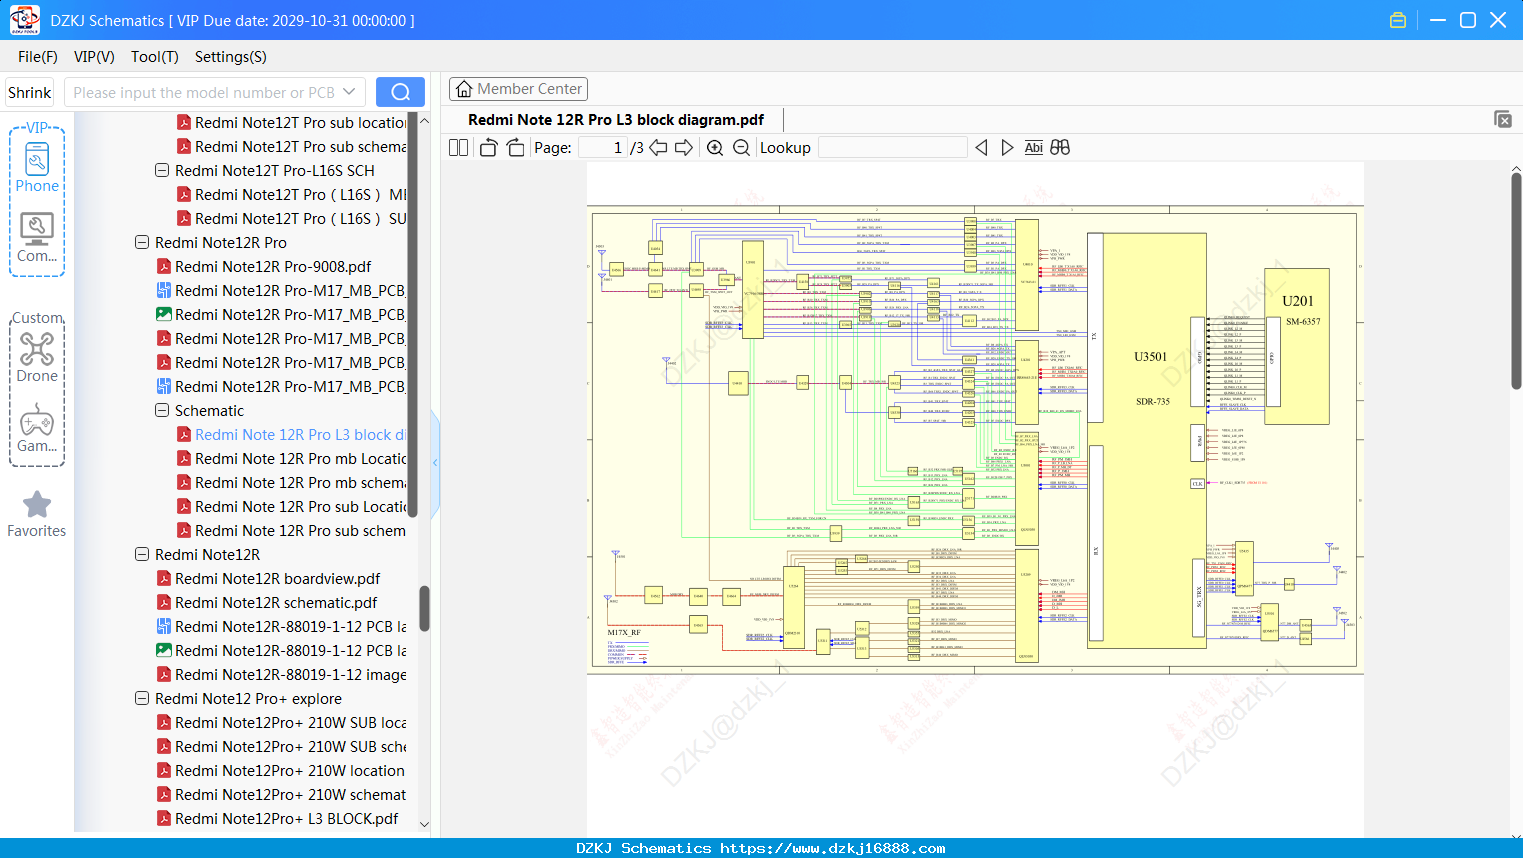Open first Redmi Note12R Pro-M17_MB_PCB file
1523x858 pixels.
pyautogui.click(x=281, y=290)
